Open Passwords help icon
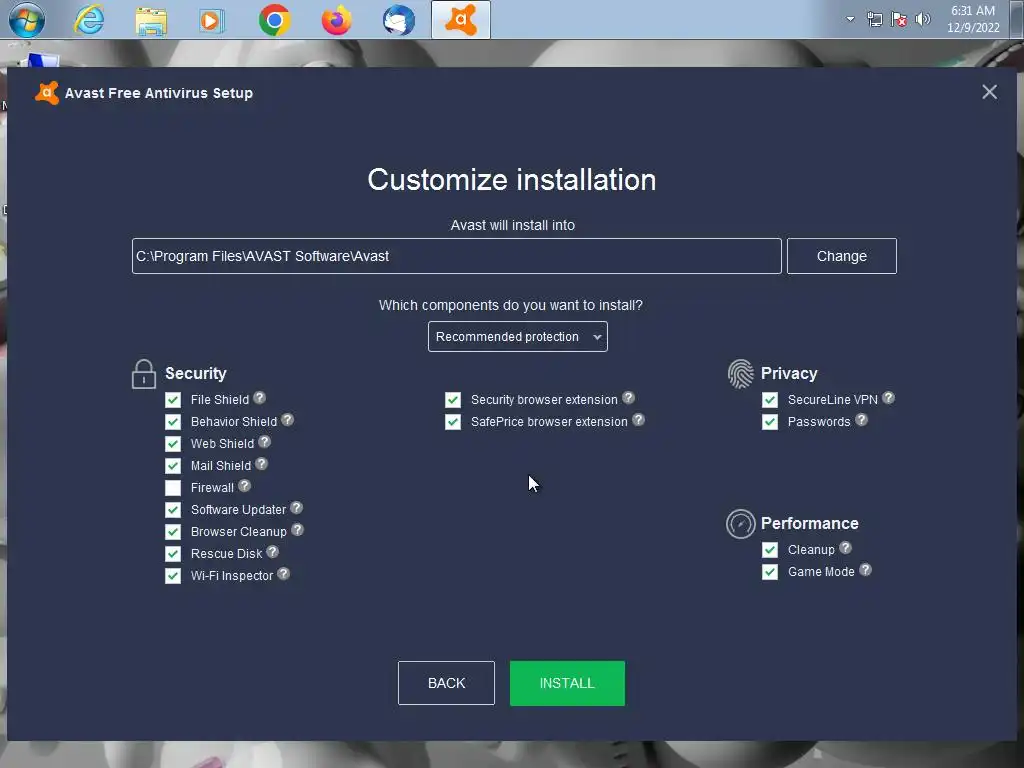1024x768 pixels. point(861,420)
